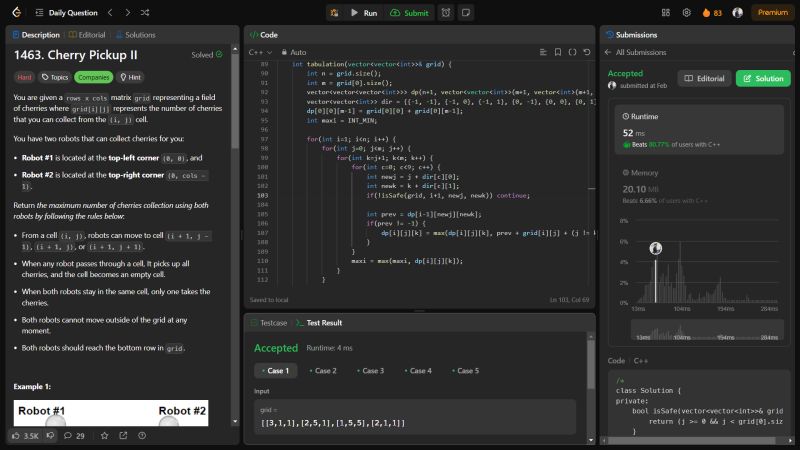Open the user profile avatar

pos(737,13)
